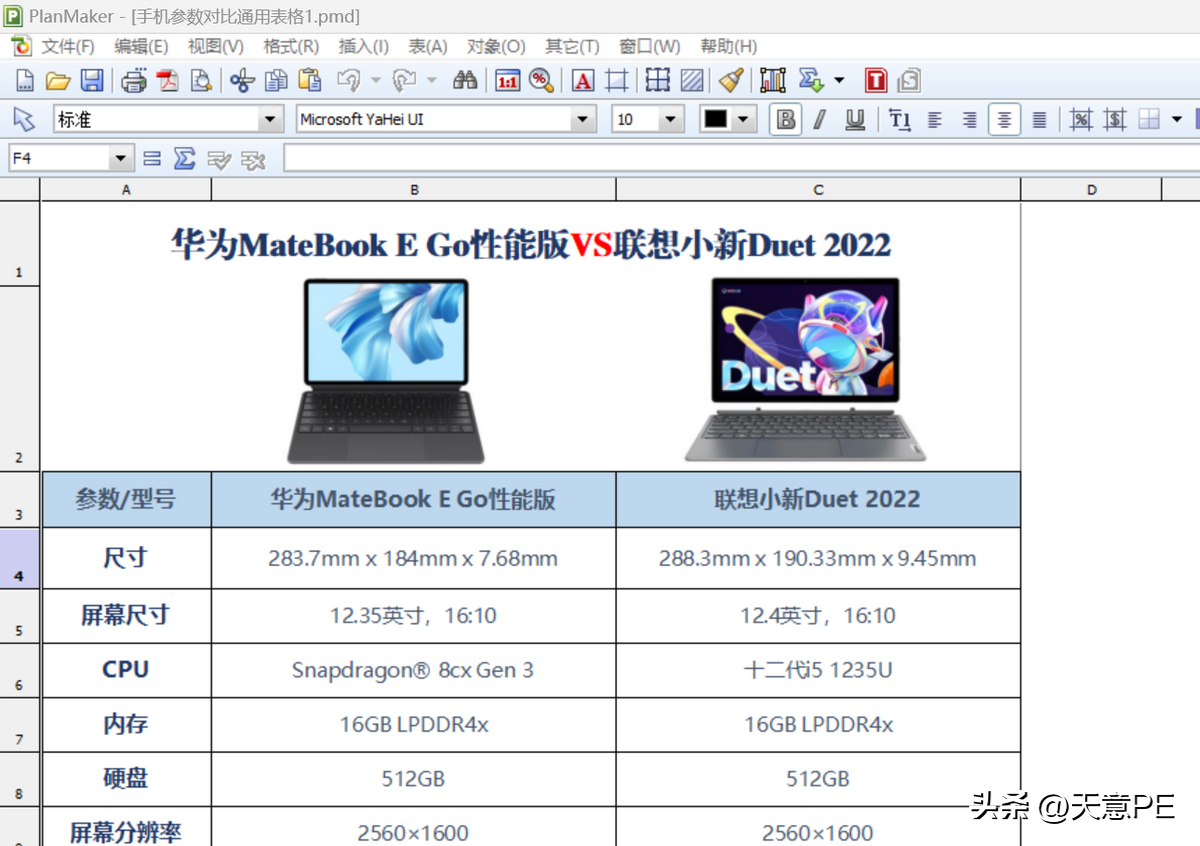Image resolution: width=1200 pixels, height=846 pixels.
Task: Set zoom to actual size 1:1 icon
Action: click(x=508, y=81)
